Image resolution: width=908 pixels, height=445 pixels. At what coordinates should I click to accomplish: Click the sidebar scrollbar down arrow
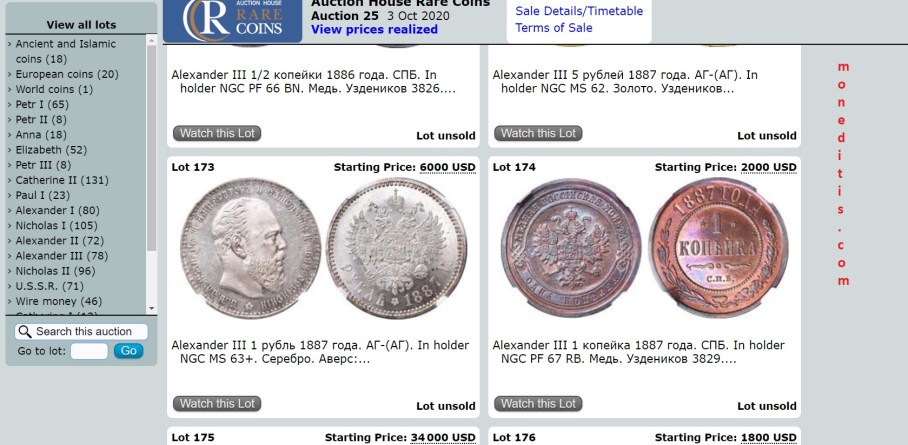click(152, 309)
